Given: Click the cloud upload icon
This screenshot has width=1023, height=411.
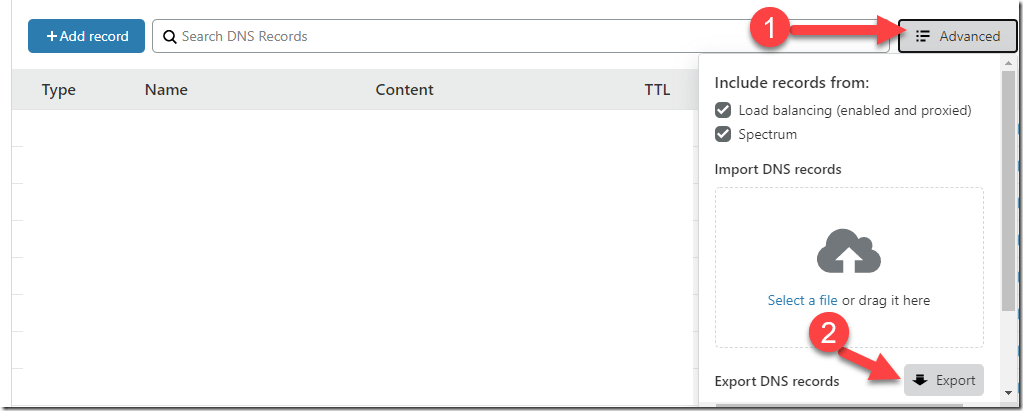Looking at the screenshot, I should pyautogui.click(x=849, y=252).
